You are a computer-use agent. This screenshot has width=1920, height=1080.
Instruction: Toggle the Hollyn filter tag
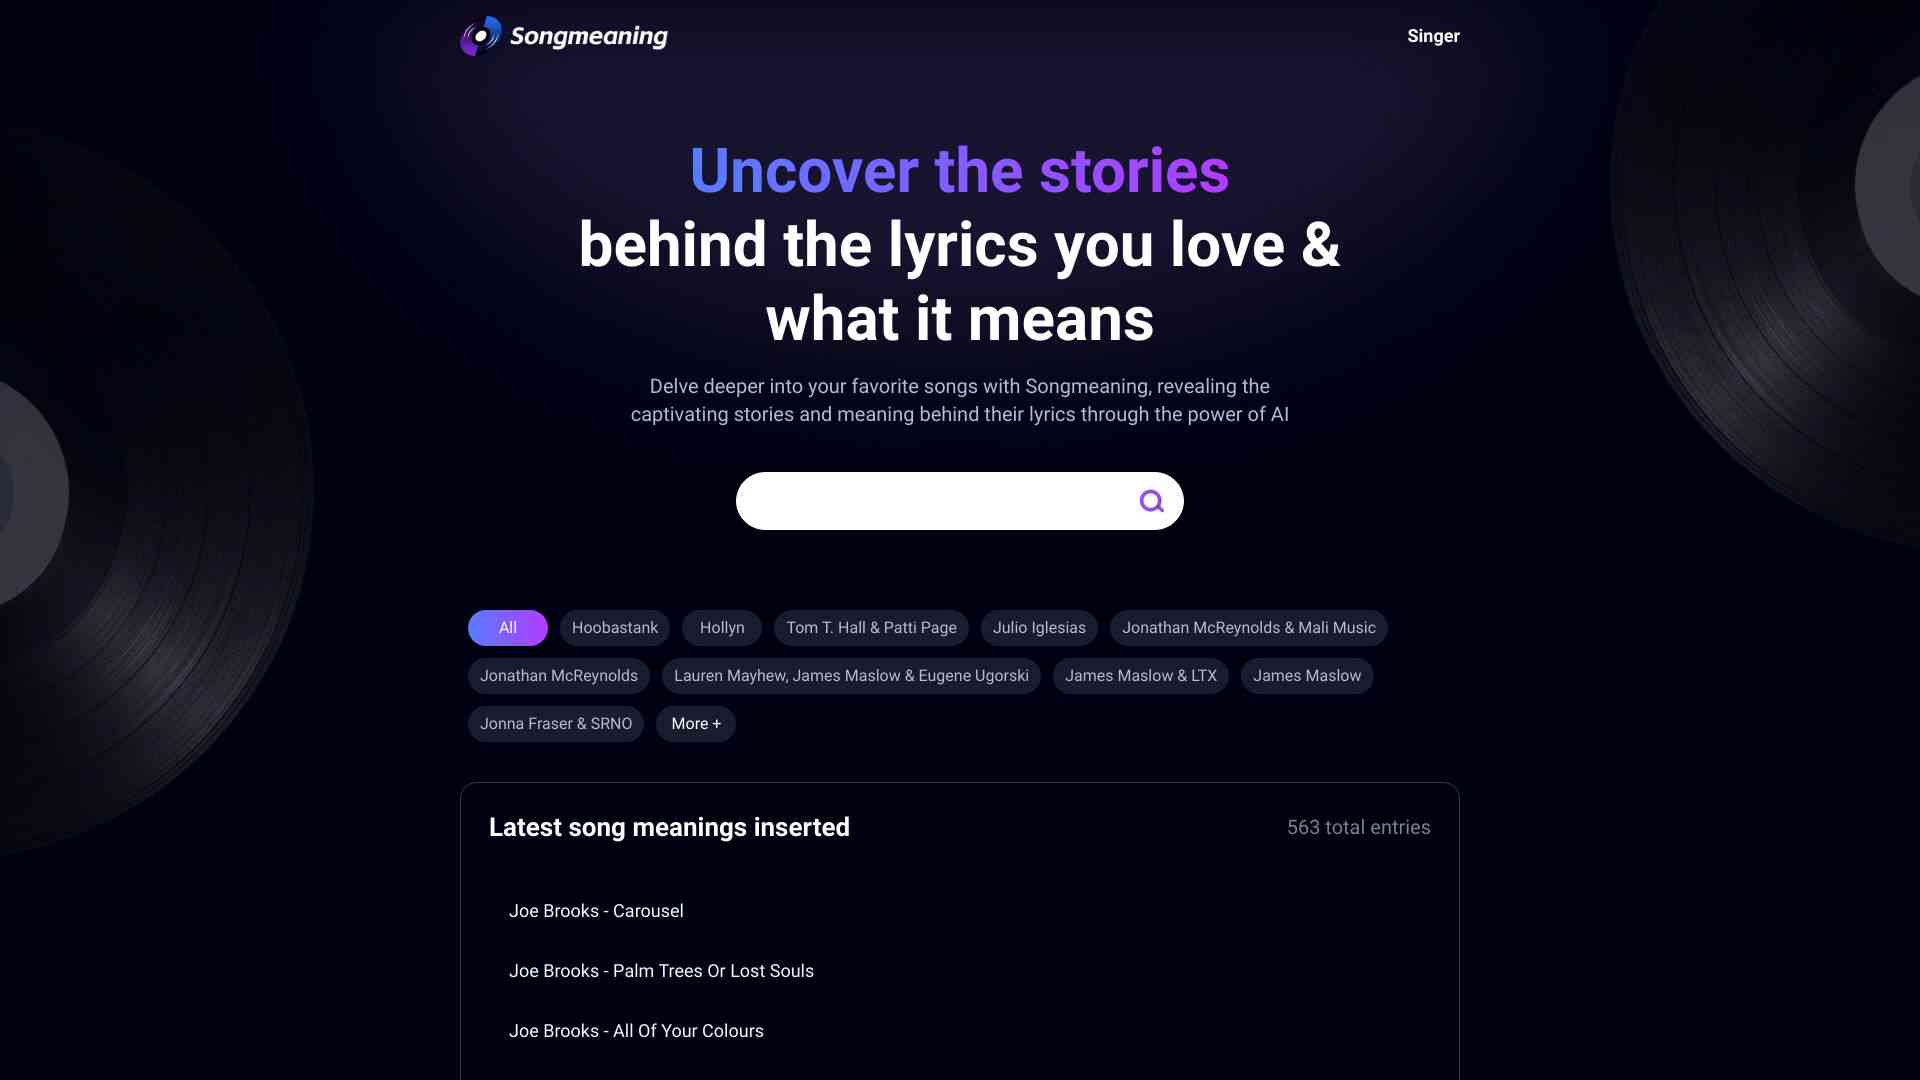[721, 628]
